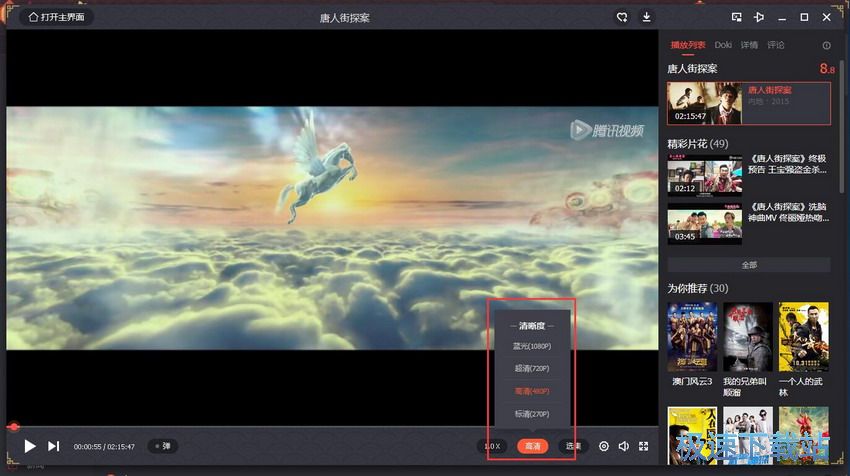The height and width of the screenshot is (476, 850).
Task: Open the main interface via 打开主界面
Action: (56, 17)
